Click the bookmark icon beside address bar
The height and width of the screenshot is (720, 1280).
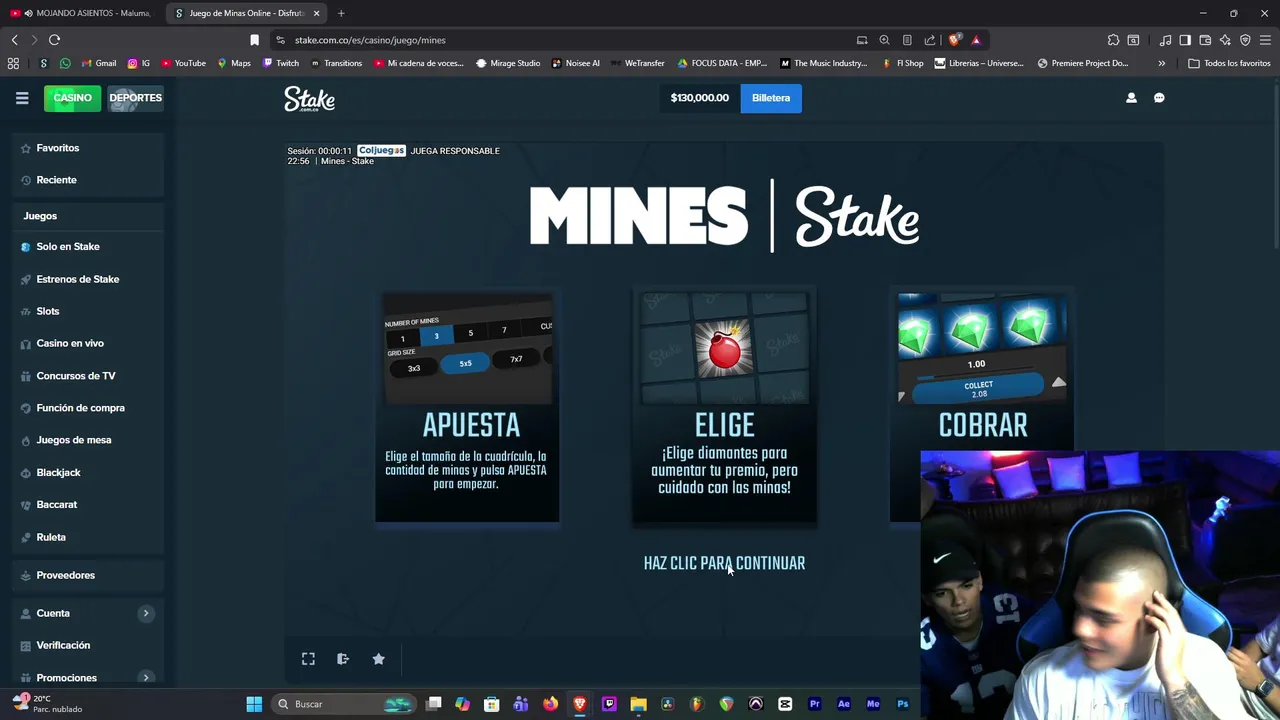click(x=254, y=40)
